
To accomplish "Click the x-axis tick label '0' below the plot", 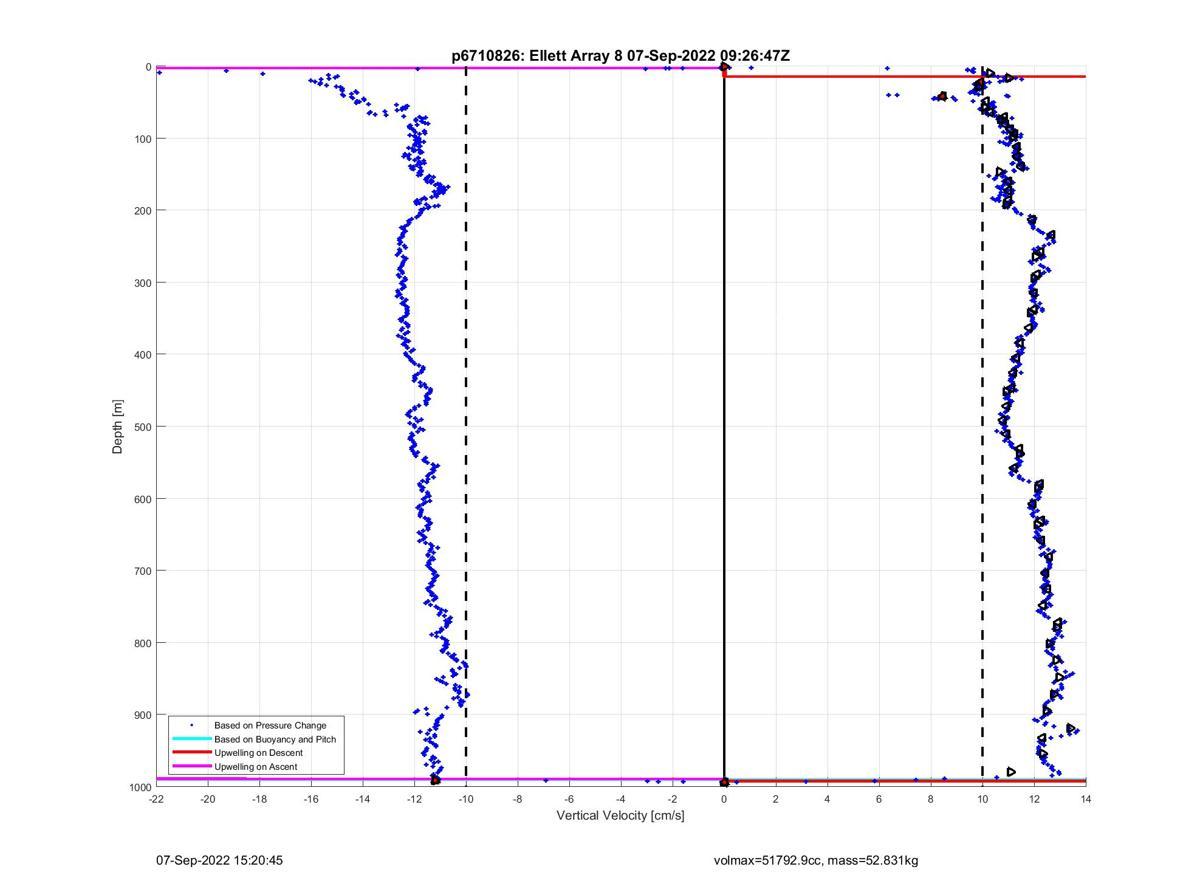I will click(724, 799).
